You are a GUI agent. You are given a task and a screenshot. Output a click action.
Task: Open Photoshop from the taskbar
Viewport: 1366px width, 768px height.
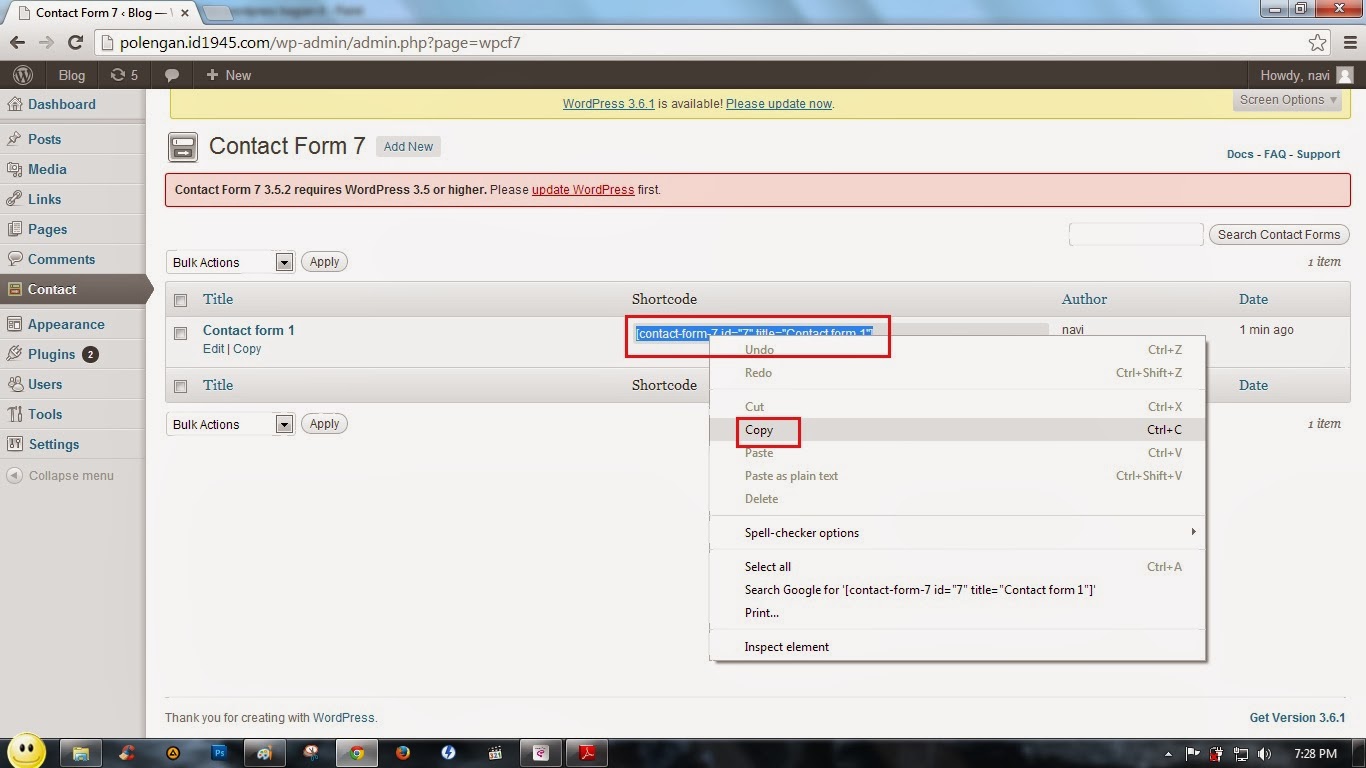click(x=220, y=753)
